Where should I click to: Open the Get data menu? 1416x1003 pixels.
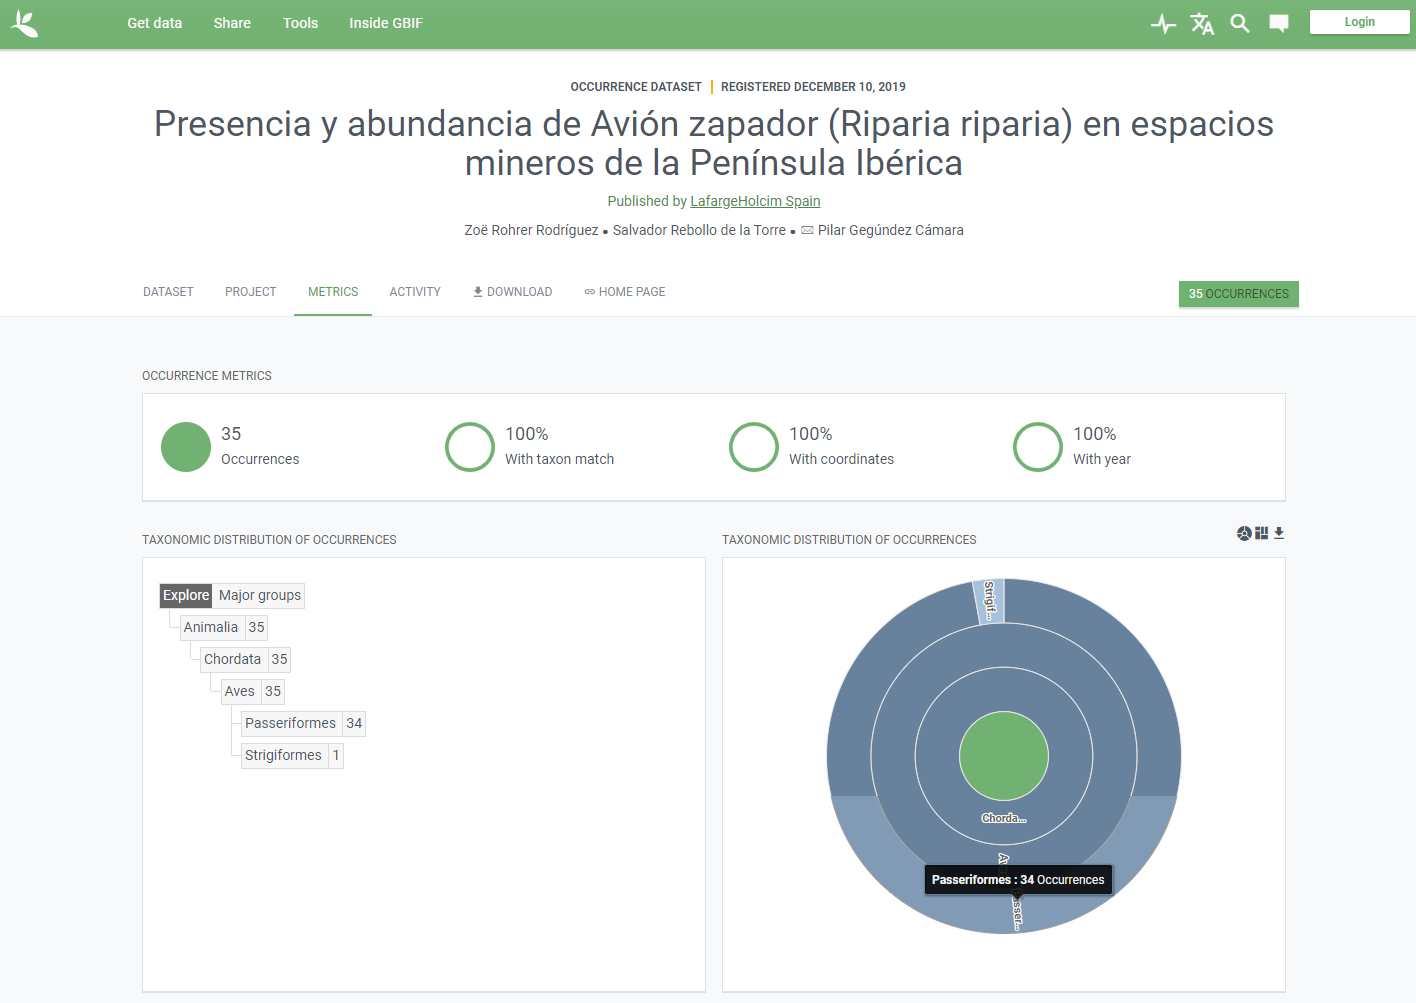(155, 23)
